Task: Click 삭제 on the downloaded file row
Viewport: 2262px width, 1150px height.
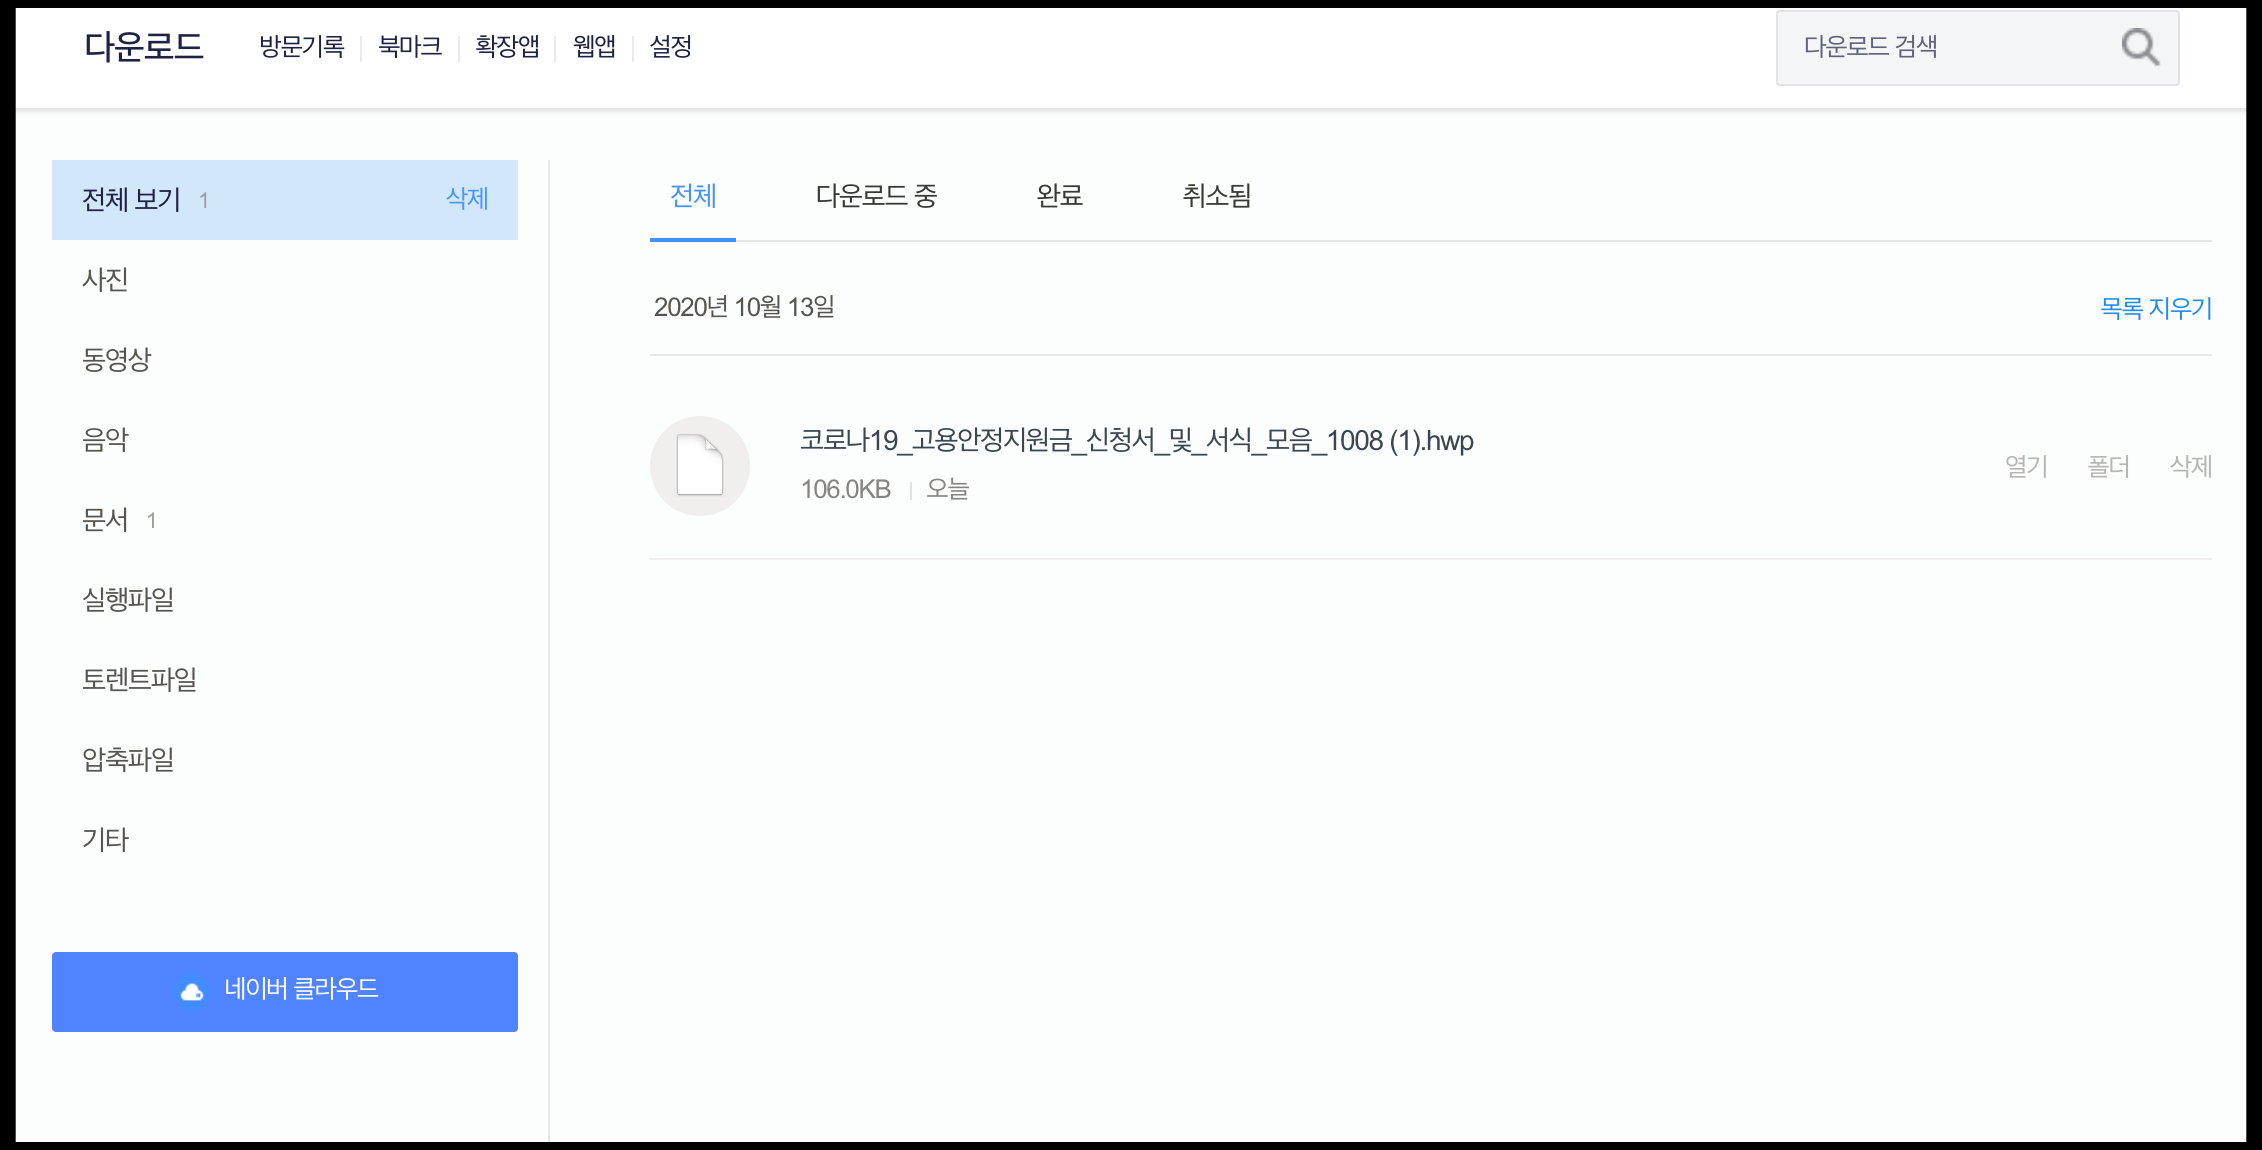Action: (x=2190, y=466)
